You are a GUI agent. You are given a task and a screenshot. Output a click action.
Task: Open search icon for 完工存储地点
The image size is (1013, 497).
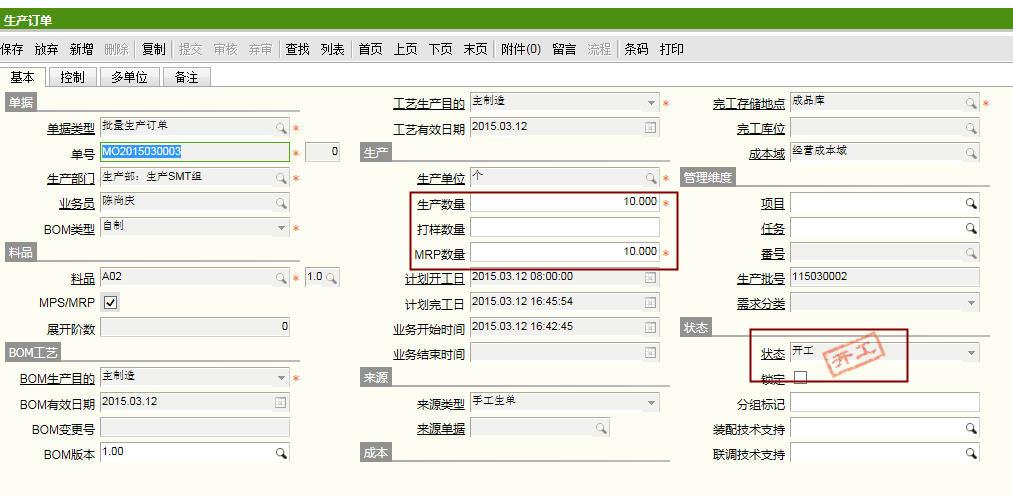point(971,103)
